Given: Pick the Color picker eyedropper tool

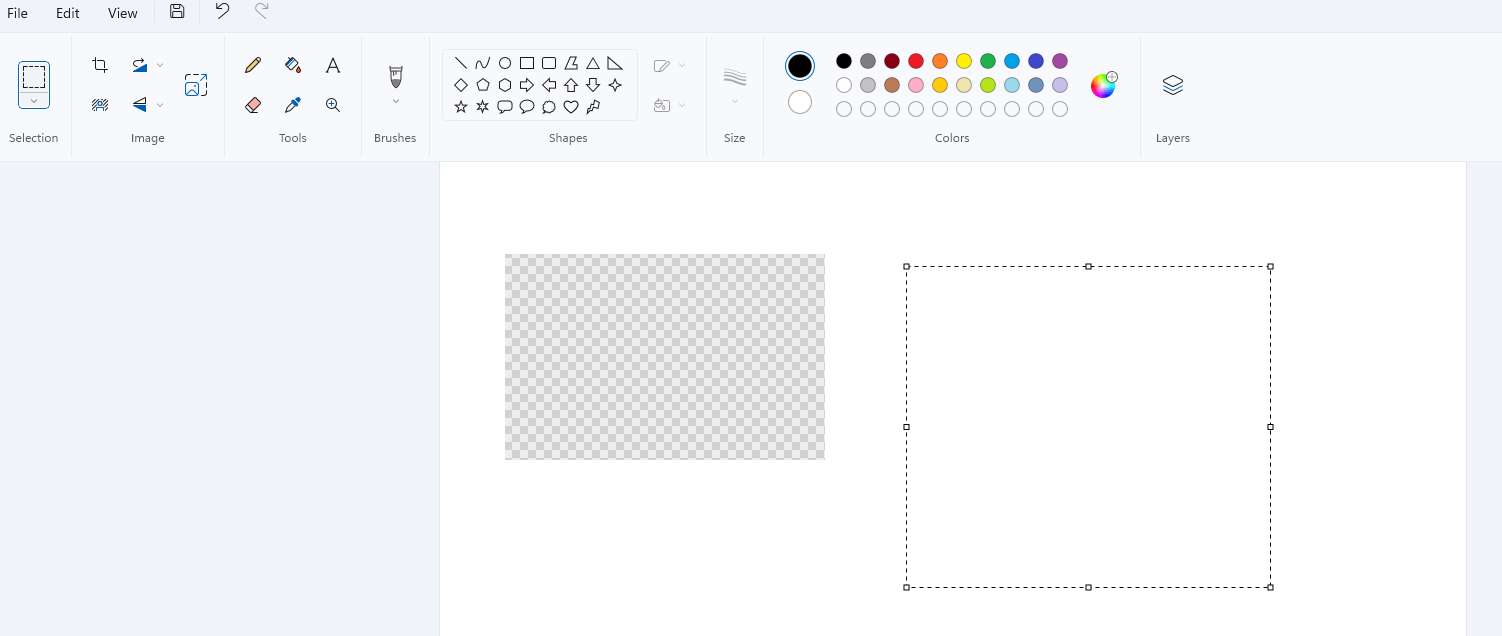Looking at the screenshot, I should 292,104.
